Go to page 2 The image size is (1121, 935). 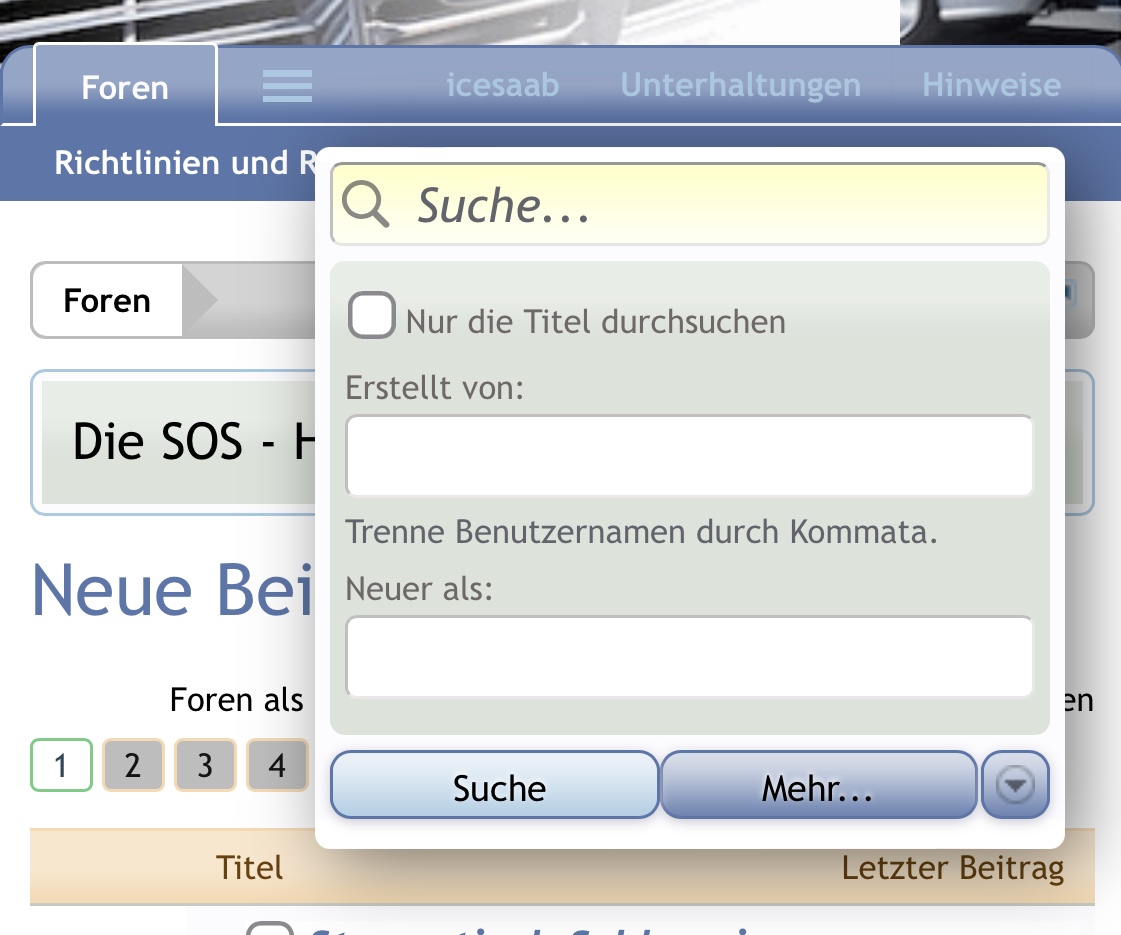[133, 766]
